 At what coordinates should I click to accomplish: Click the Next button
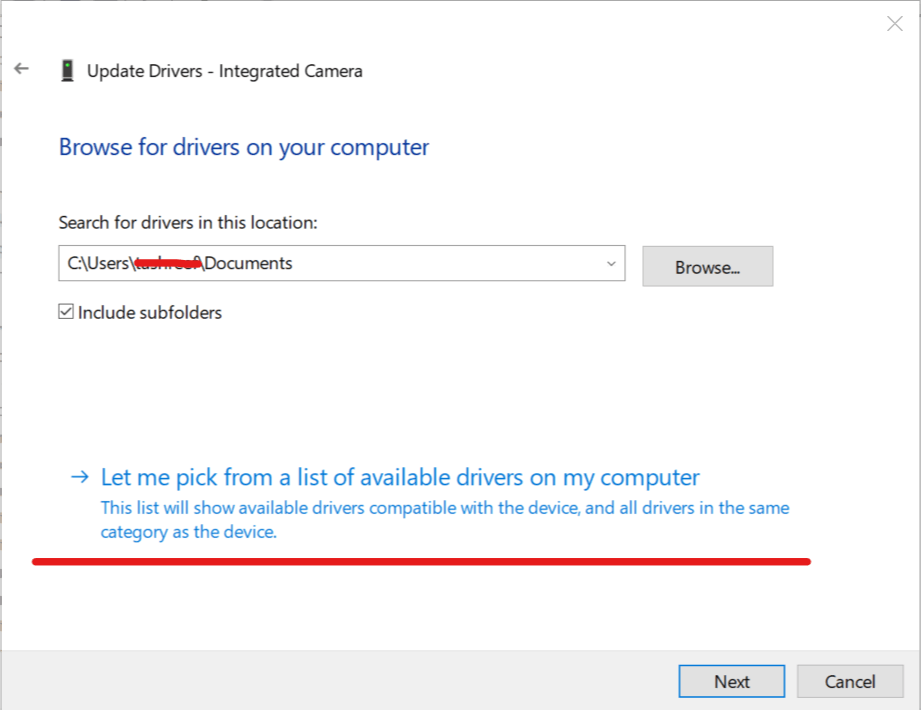(731, 681)
